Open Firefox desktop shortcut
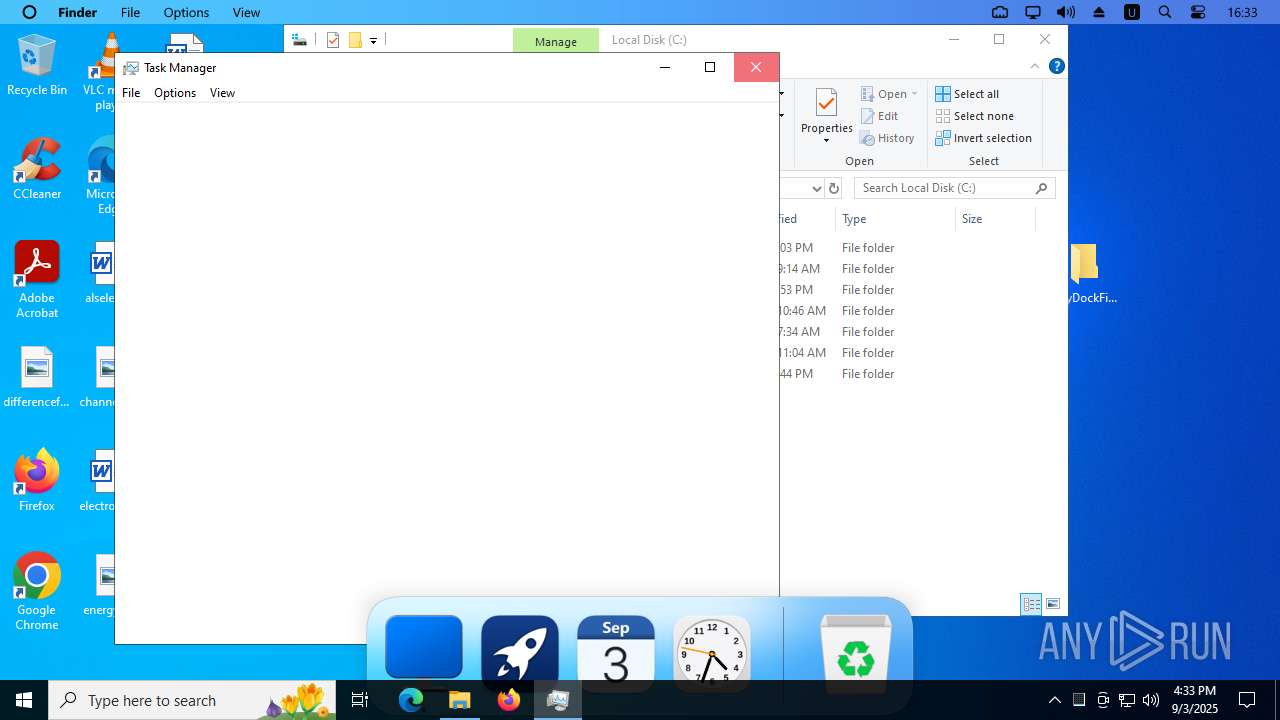The image size is (1280, 720). 37,481
